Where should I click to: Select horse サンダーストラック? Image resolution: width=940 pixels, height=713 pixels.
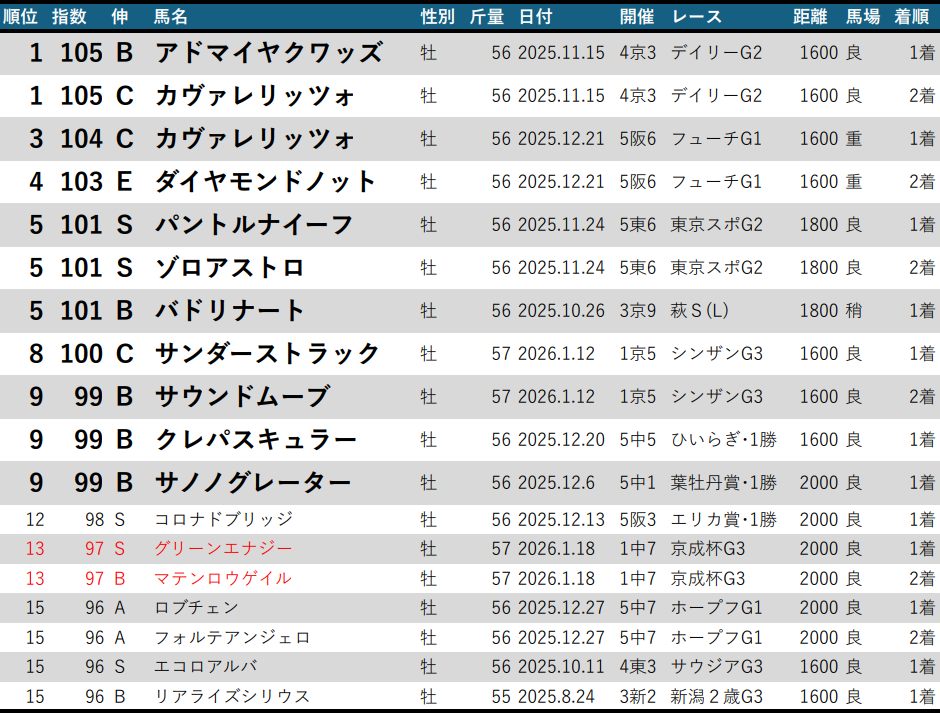267,354
